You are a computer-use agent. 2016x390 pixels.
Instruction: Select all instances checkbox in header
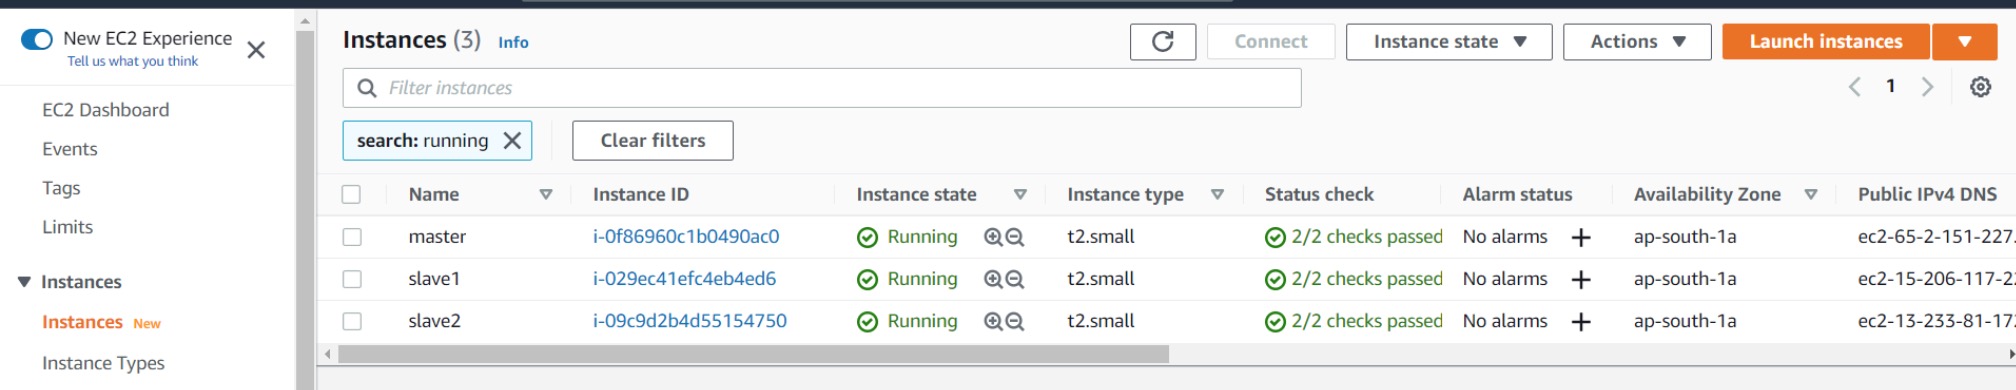(351, 194)
